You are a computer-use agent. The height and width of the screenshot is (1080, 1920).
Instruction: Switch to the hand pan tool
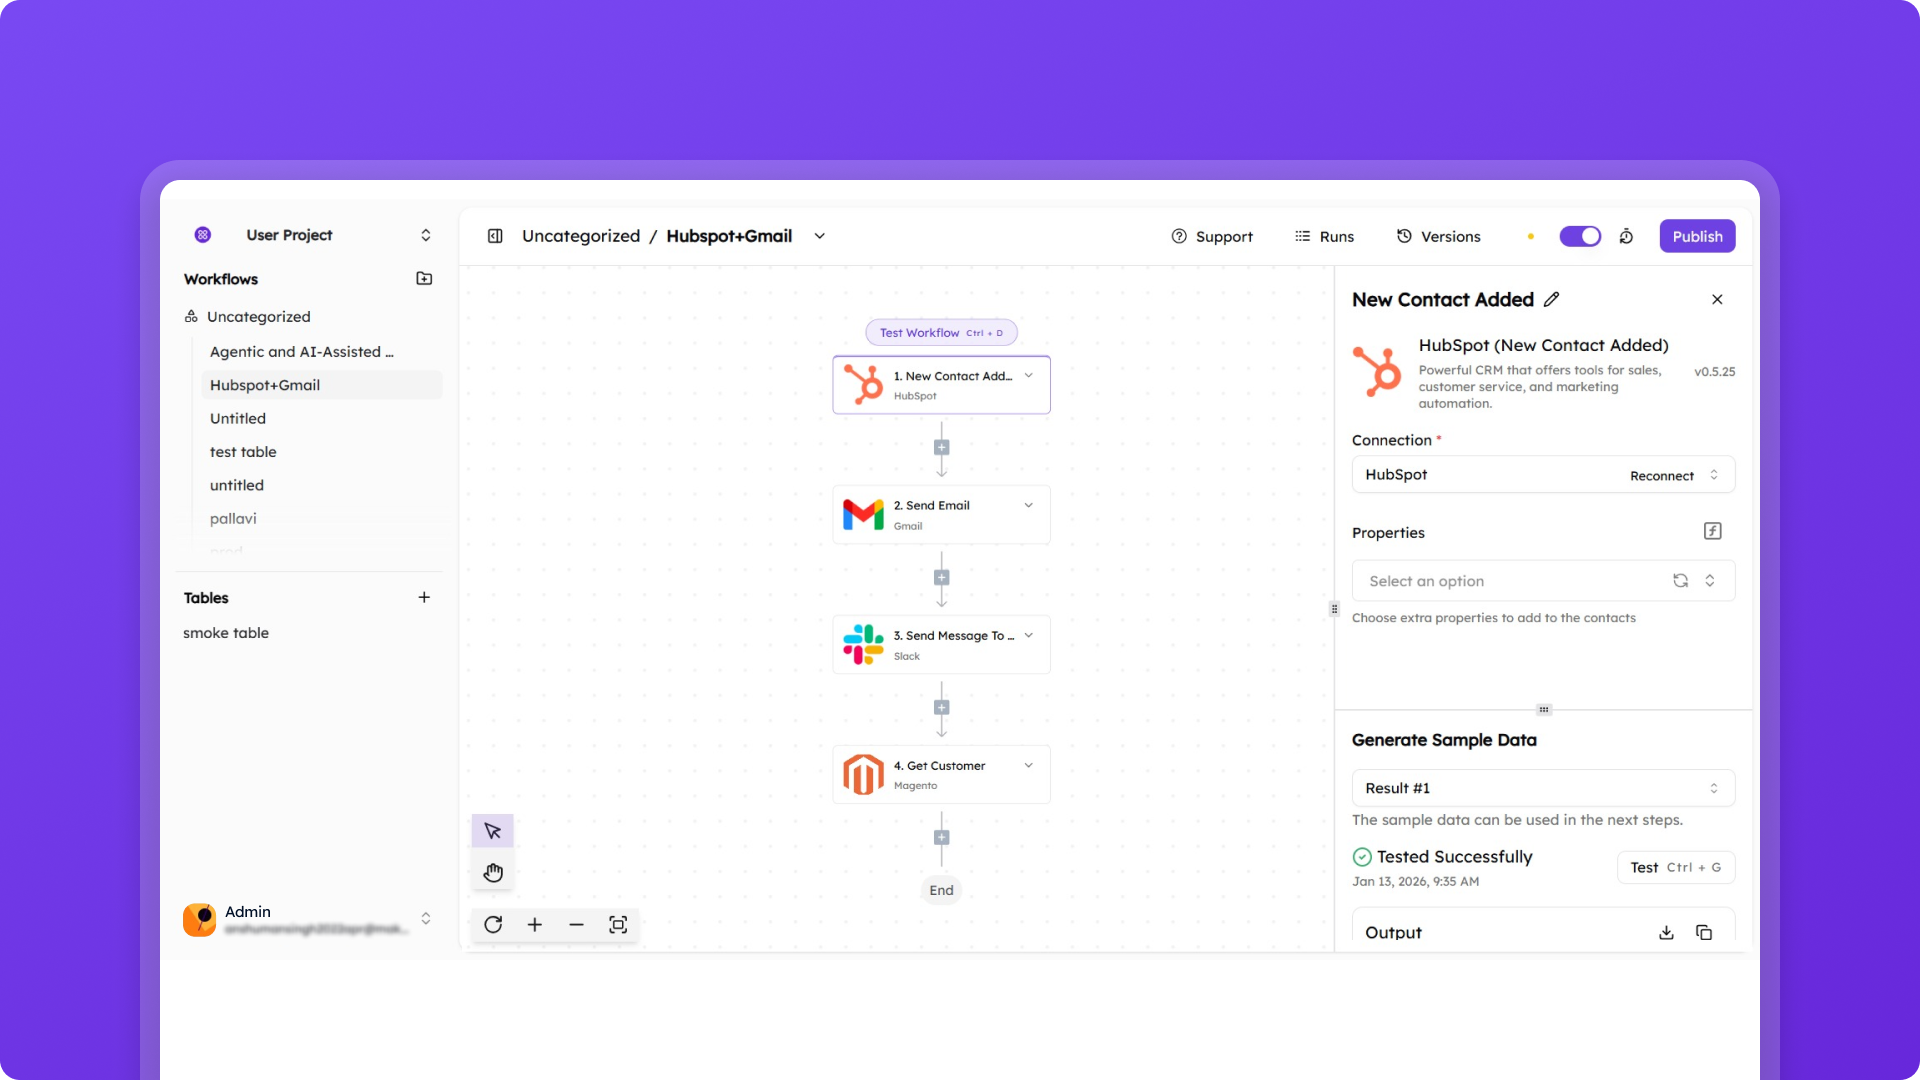tap(492, 871)
